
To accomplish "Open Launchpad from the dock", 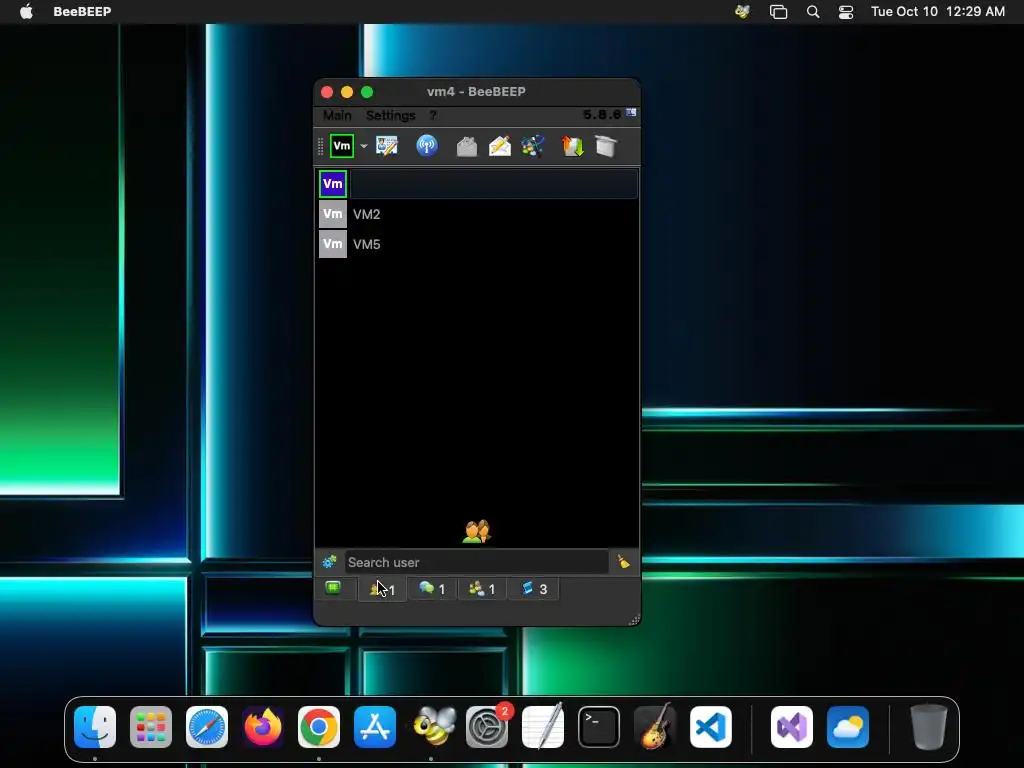I will click(151, 727).
